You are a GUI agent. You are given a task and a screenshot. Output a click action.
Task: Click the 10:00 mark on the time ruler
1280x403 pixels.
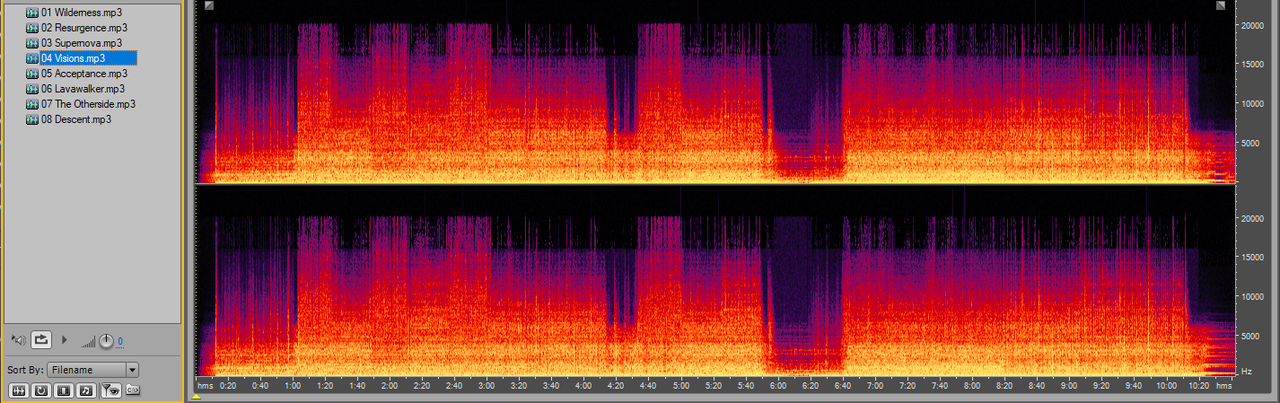pyautogui.click(x=1165, y=385)
